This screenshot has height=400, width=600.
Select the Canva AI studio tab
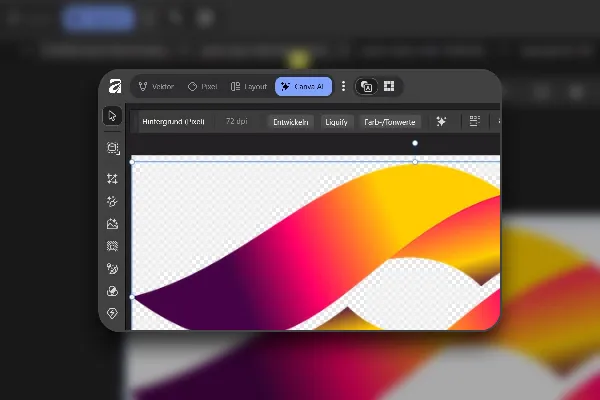click(x=303, y=87)
